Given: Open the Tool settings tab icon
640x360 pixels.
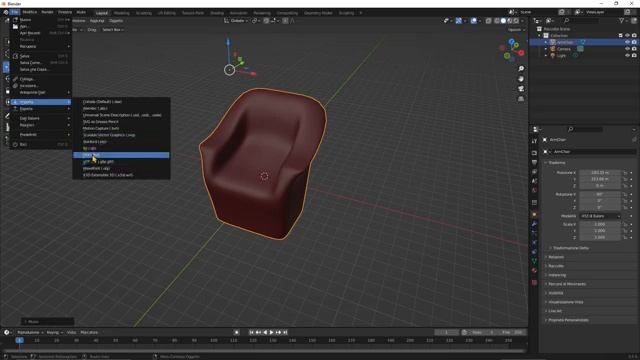Looking at the screenshot, I should coord(534,141).
